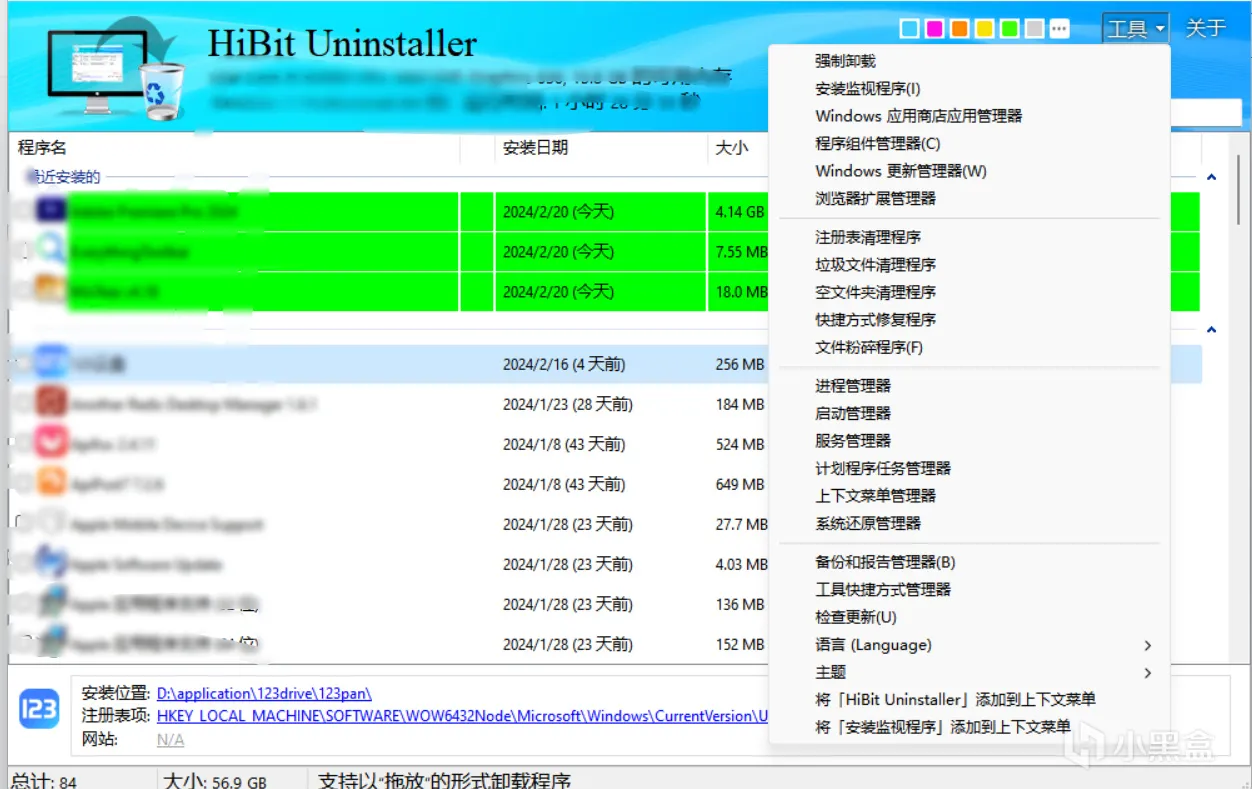The image size is (1252, 789).
Task: Open 系统还原管理器
Action: (x=868, y=523)
